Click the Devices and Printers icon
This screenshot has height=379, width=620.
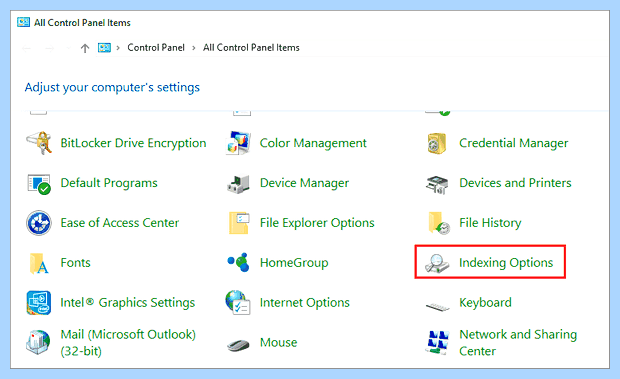click(x=437, y=185)
